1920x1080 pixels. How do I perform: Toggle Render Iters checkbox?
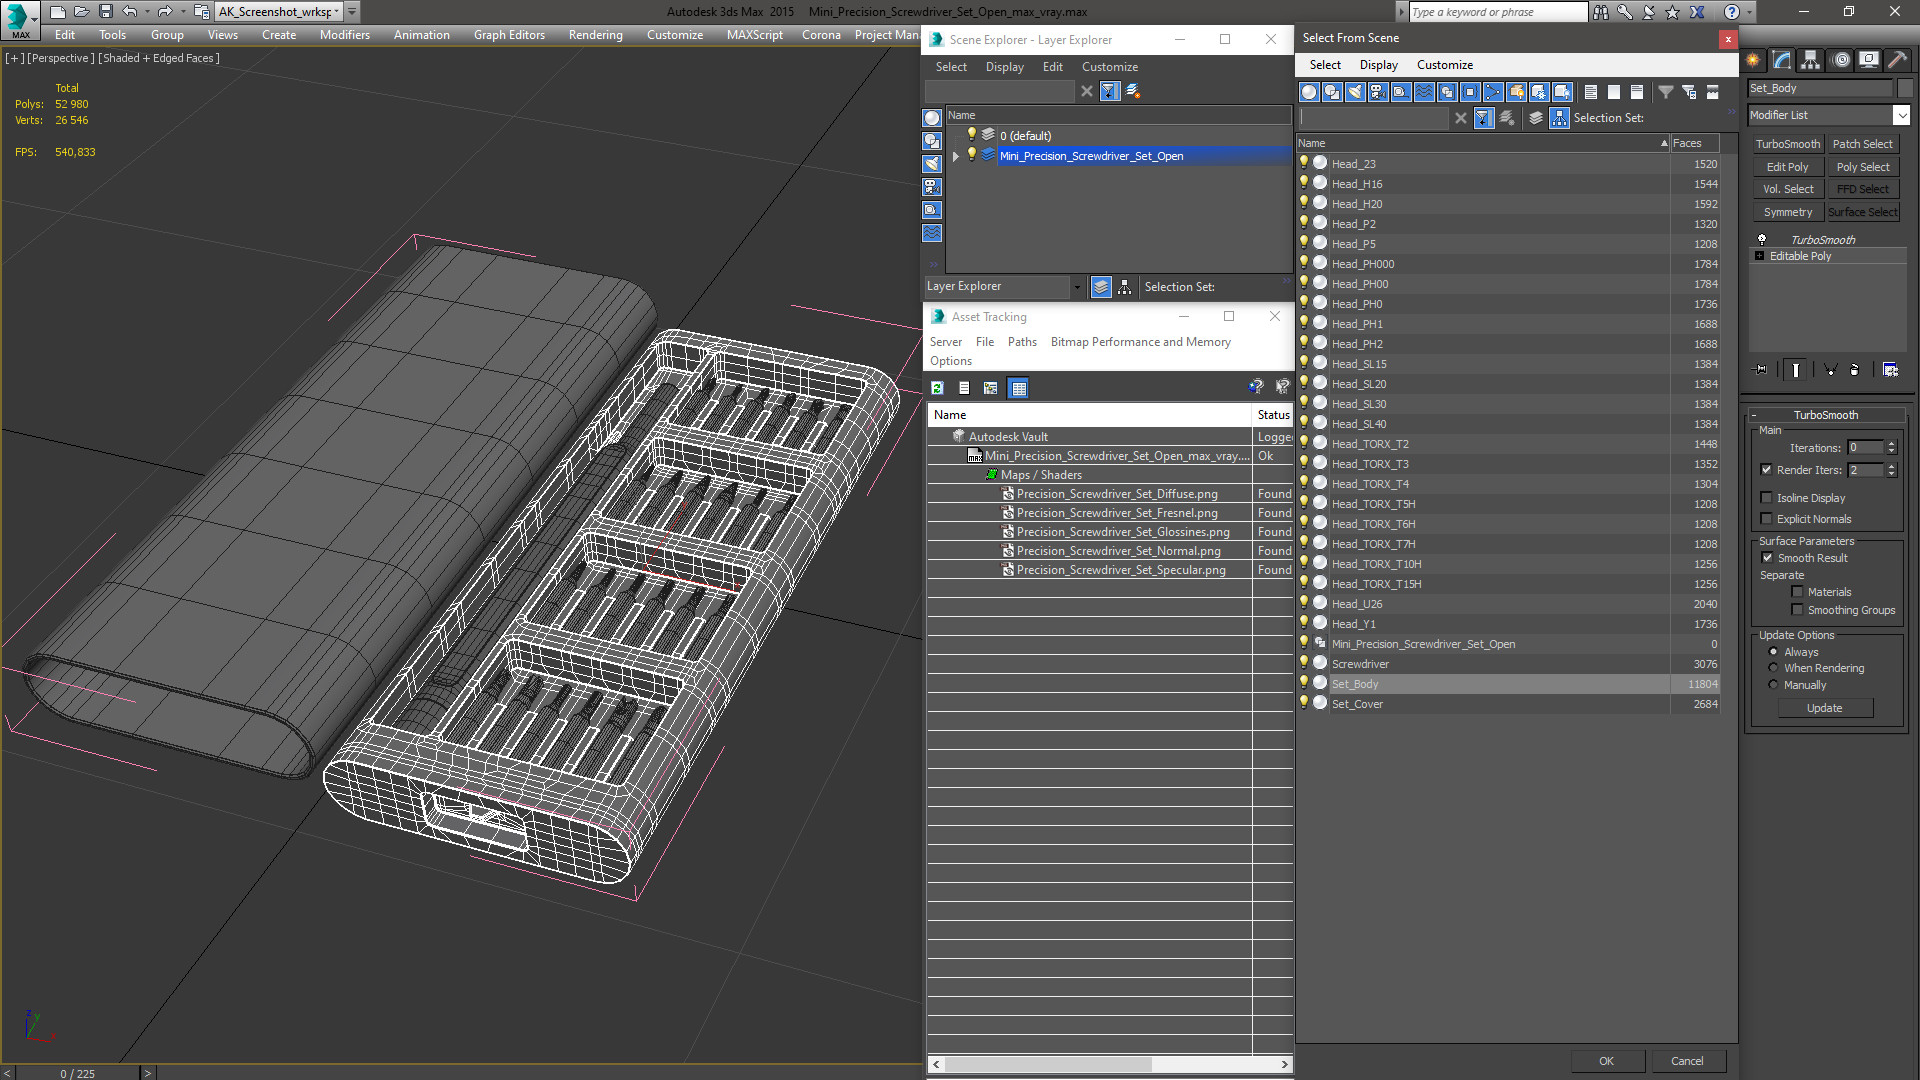click(x=1766, y=470)
